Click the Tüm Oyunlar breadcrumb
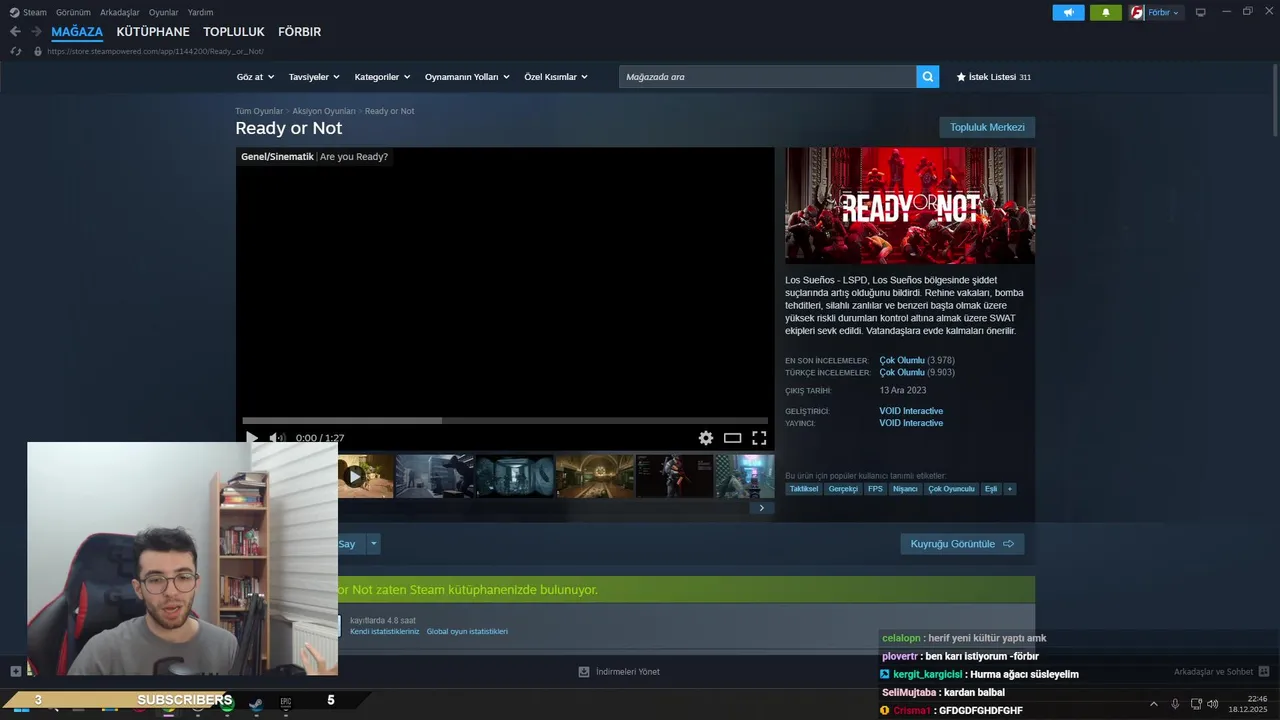The width and height of the screenshot is (1280, 720). pyautogui.click(x=259, y=111)
